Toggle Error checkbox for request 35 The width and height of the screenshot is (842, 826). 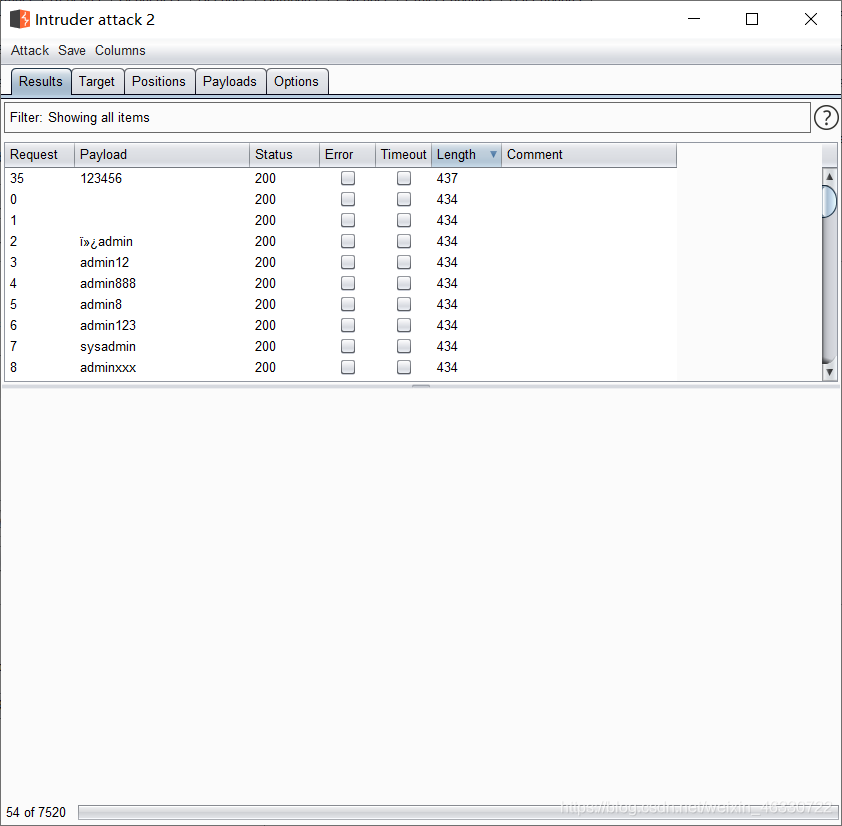(x=348, y=178)
